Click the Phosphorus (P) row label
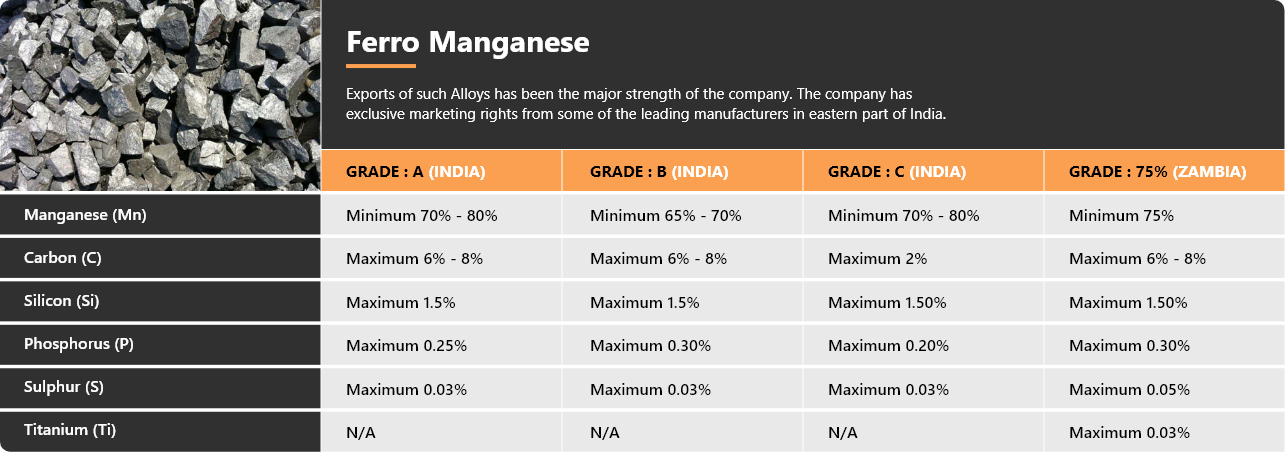This screenshot has width=1285, height=452. [x=160, y=344]
